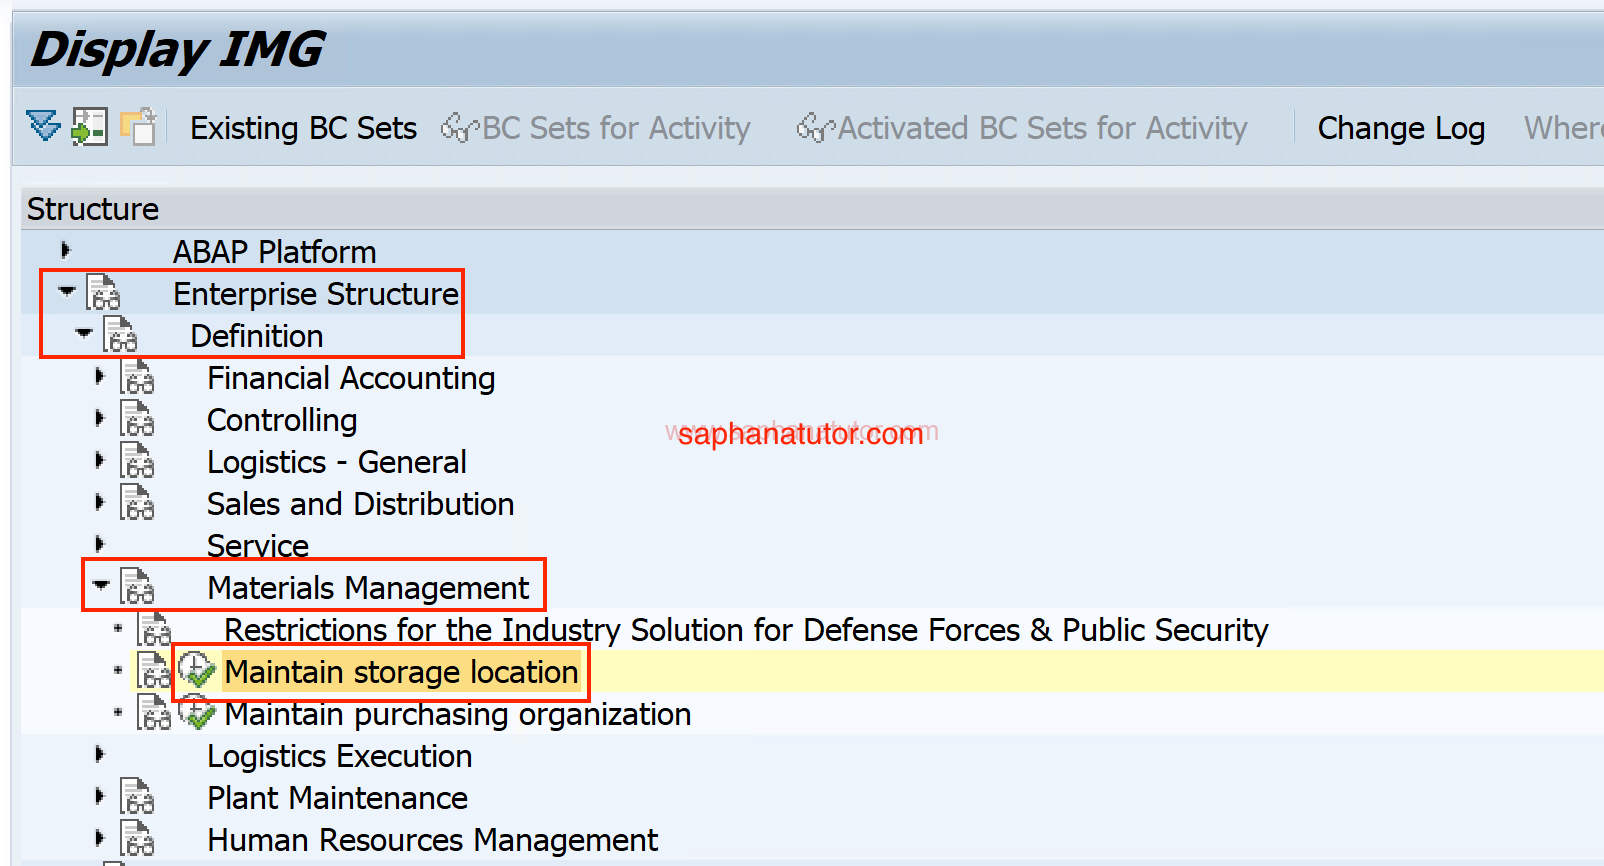Expand the Service node
Viewport: 1604px width, 866px height.
99,544
